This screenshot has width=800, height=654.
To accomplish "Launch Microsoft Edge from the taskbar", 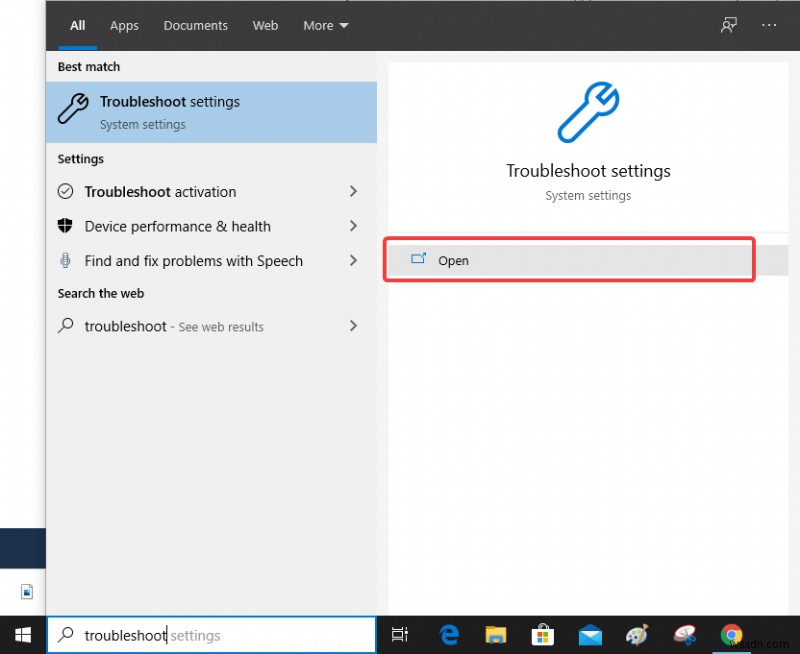I will pyautogui.click(x=449, y=634).
